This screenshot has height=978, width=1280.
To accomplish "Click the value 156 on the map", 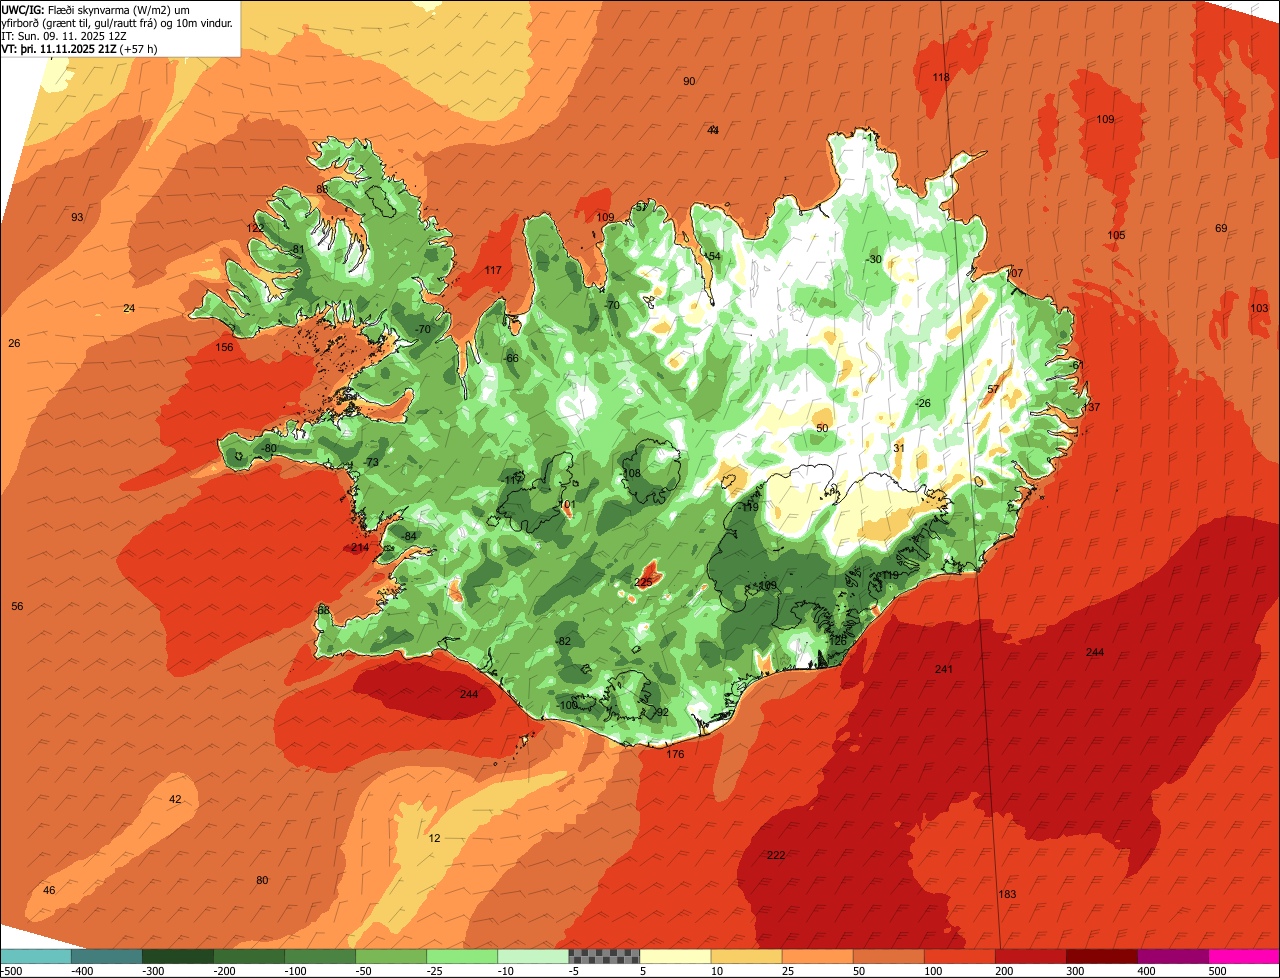I will click(225, 347).
